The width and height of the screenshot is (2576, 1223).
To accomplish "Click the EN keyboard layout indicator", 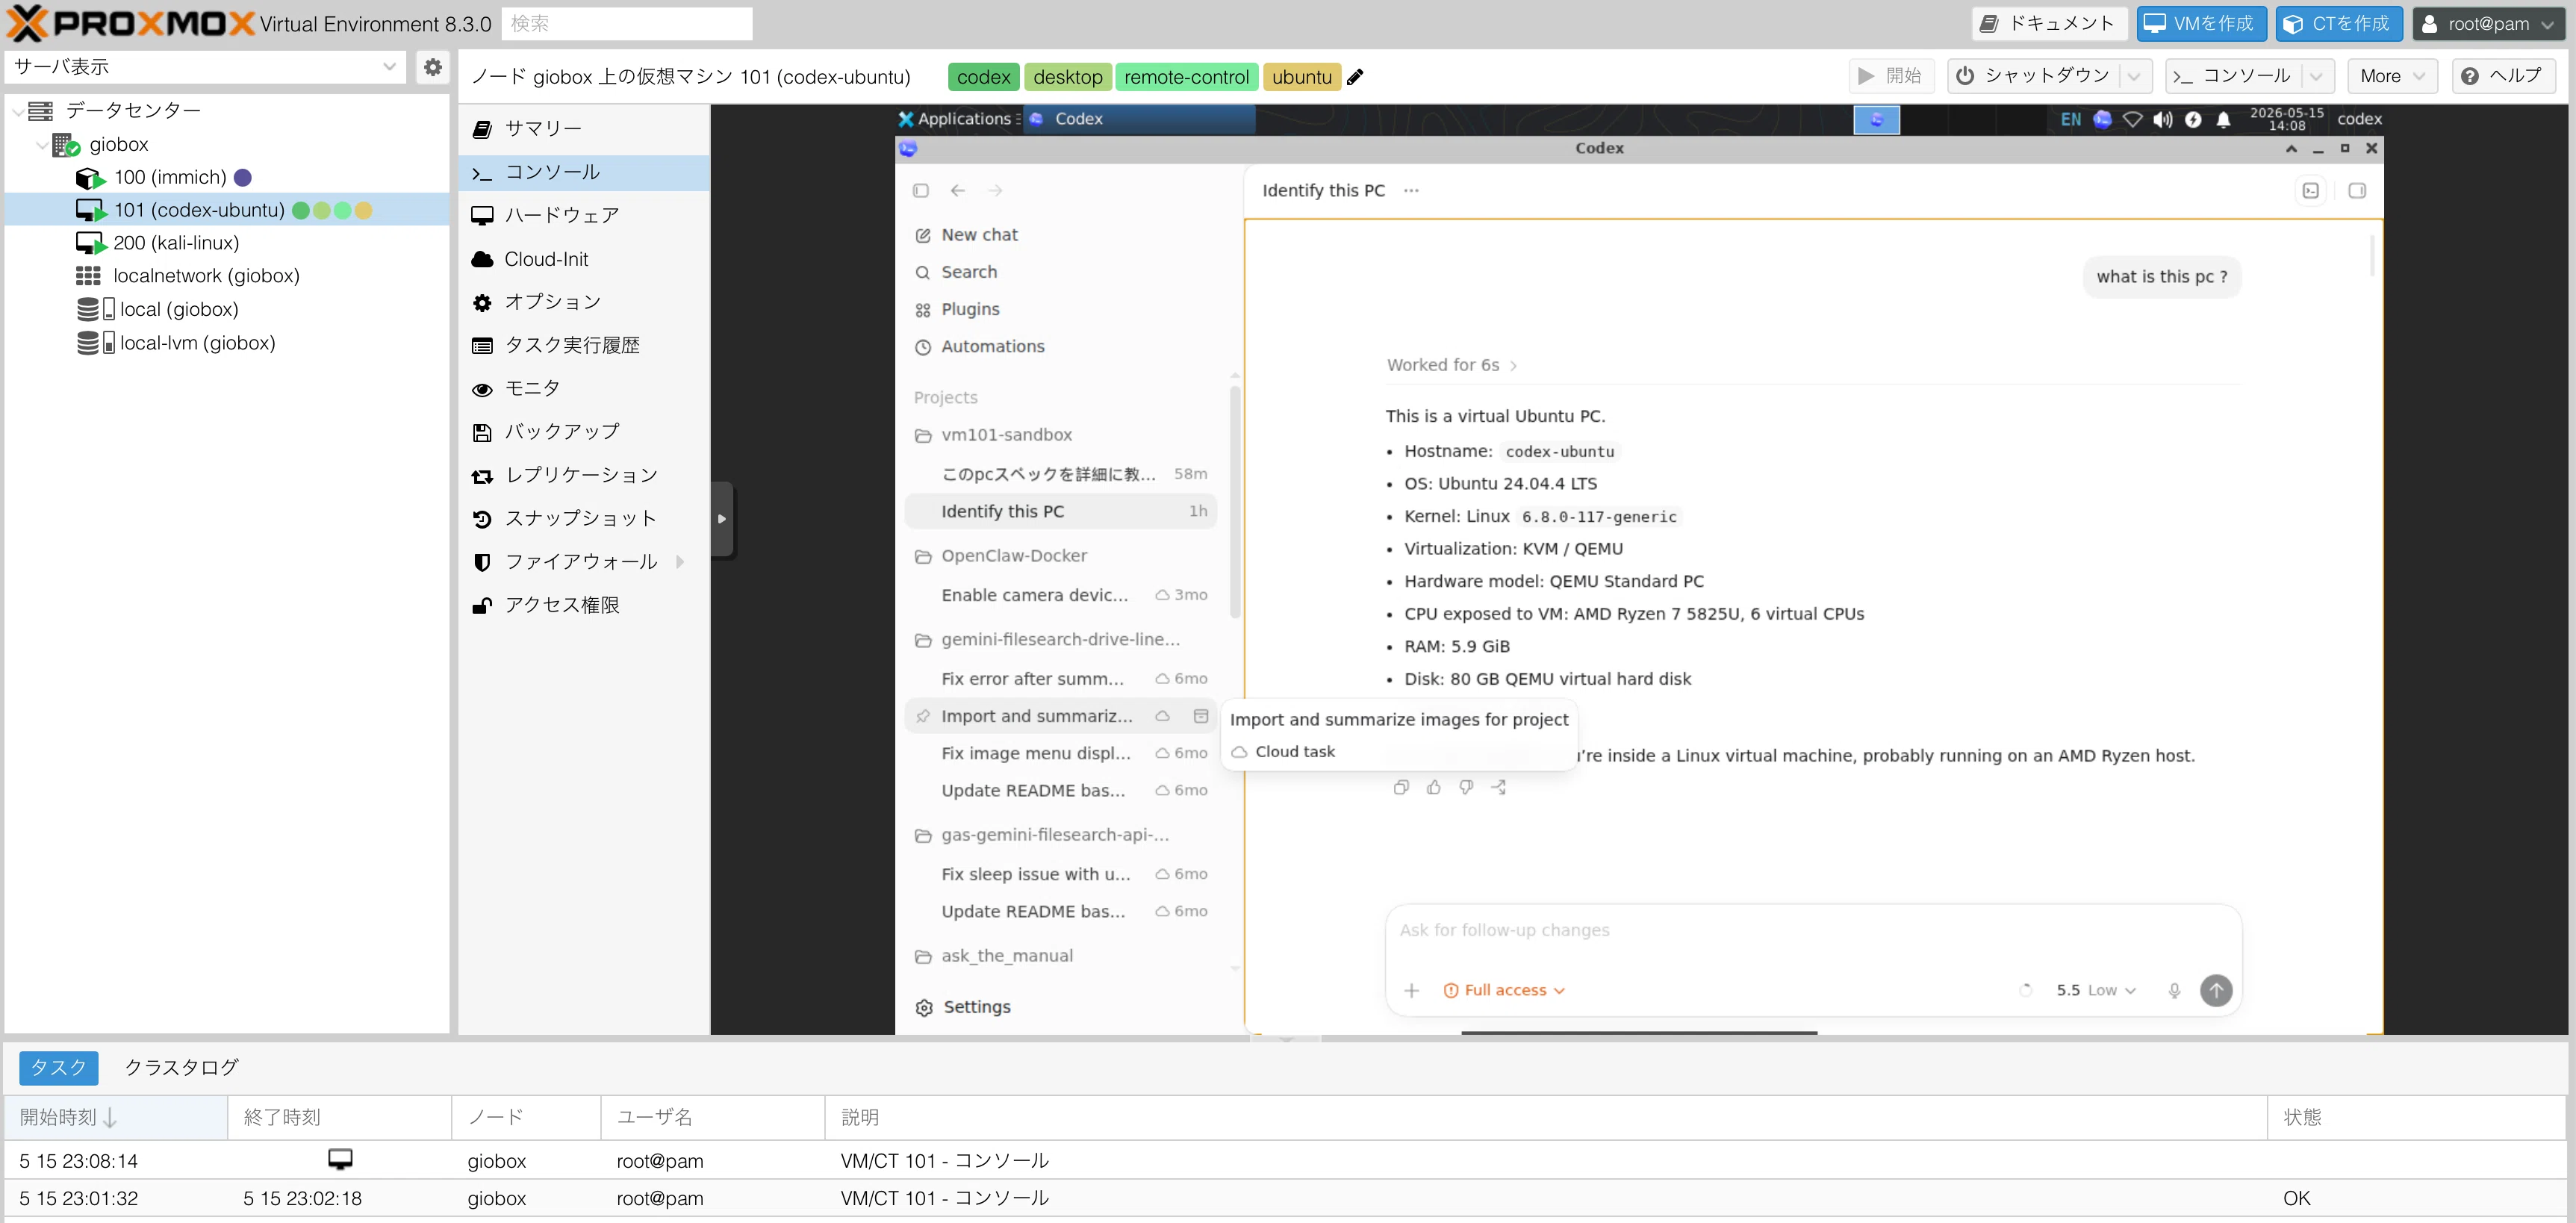I will [x=2071, y=119].
